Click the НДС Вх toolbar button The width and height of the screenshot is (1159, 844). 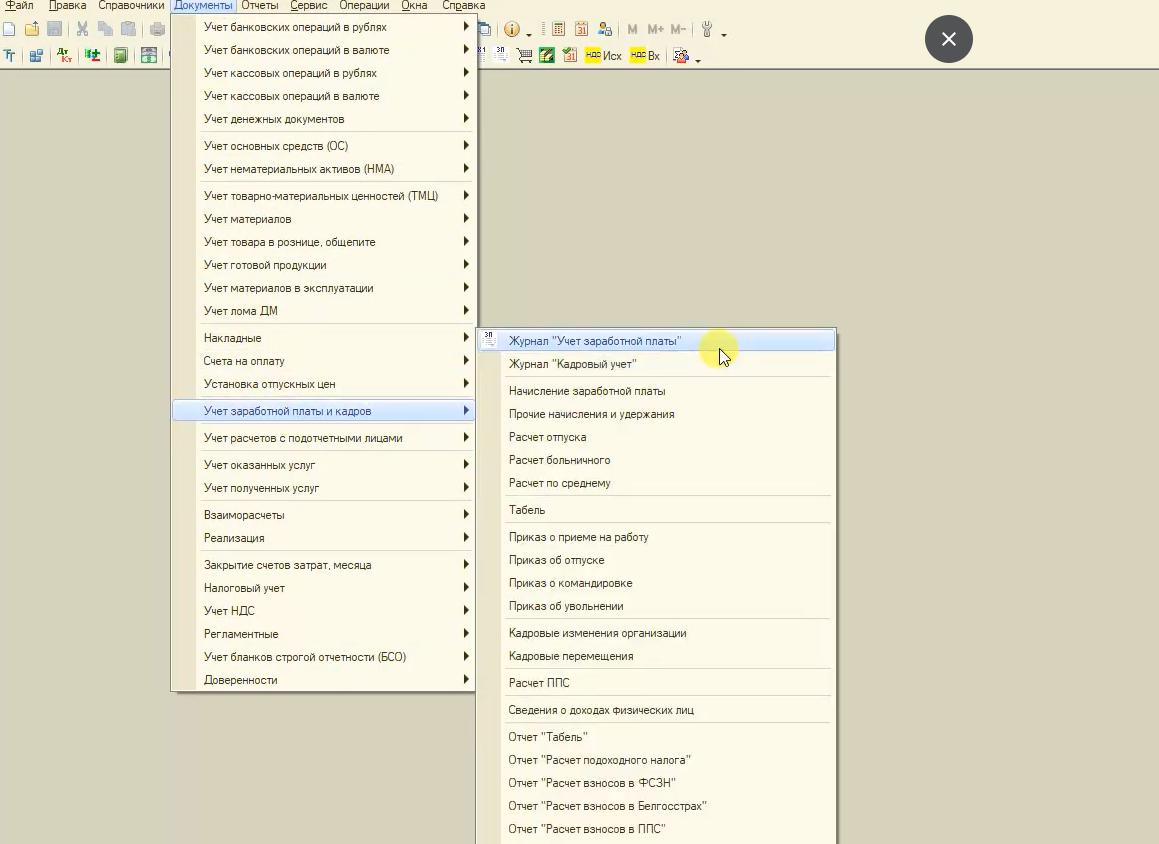coord(645,55)
